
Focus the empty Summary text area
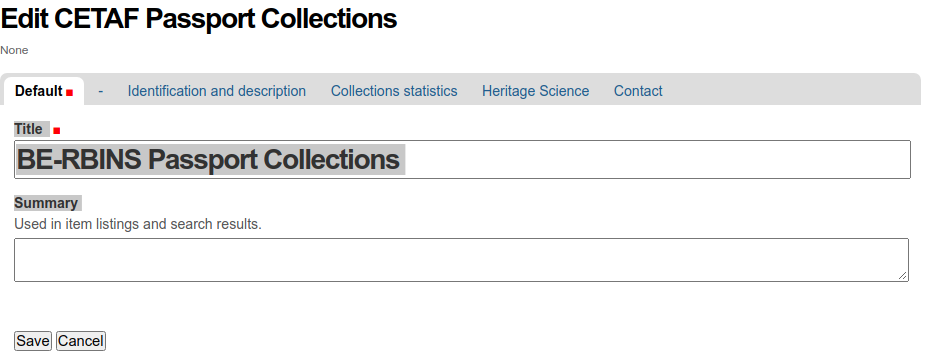click(x=462, y=260)
